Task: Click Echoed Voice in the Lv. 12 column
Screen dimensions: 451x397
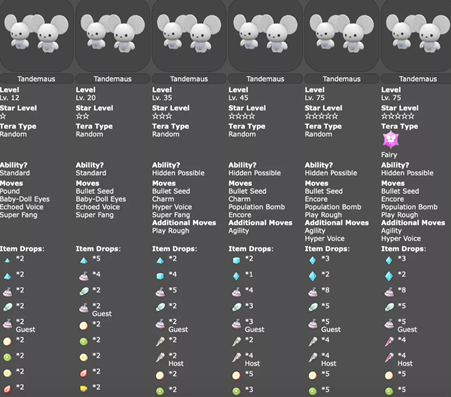Action: [22, 207]
